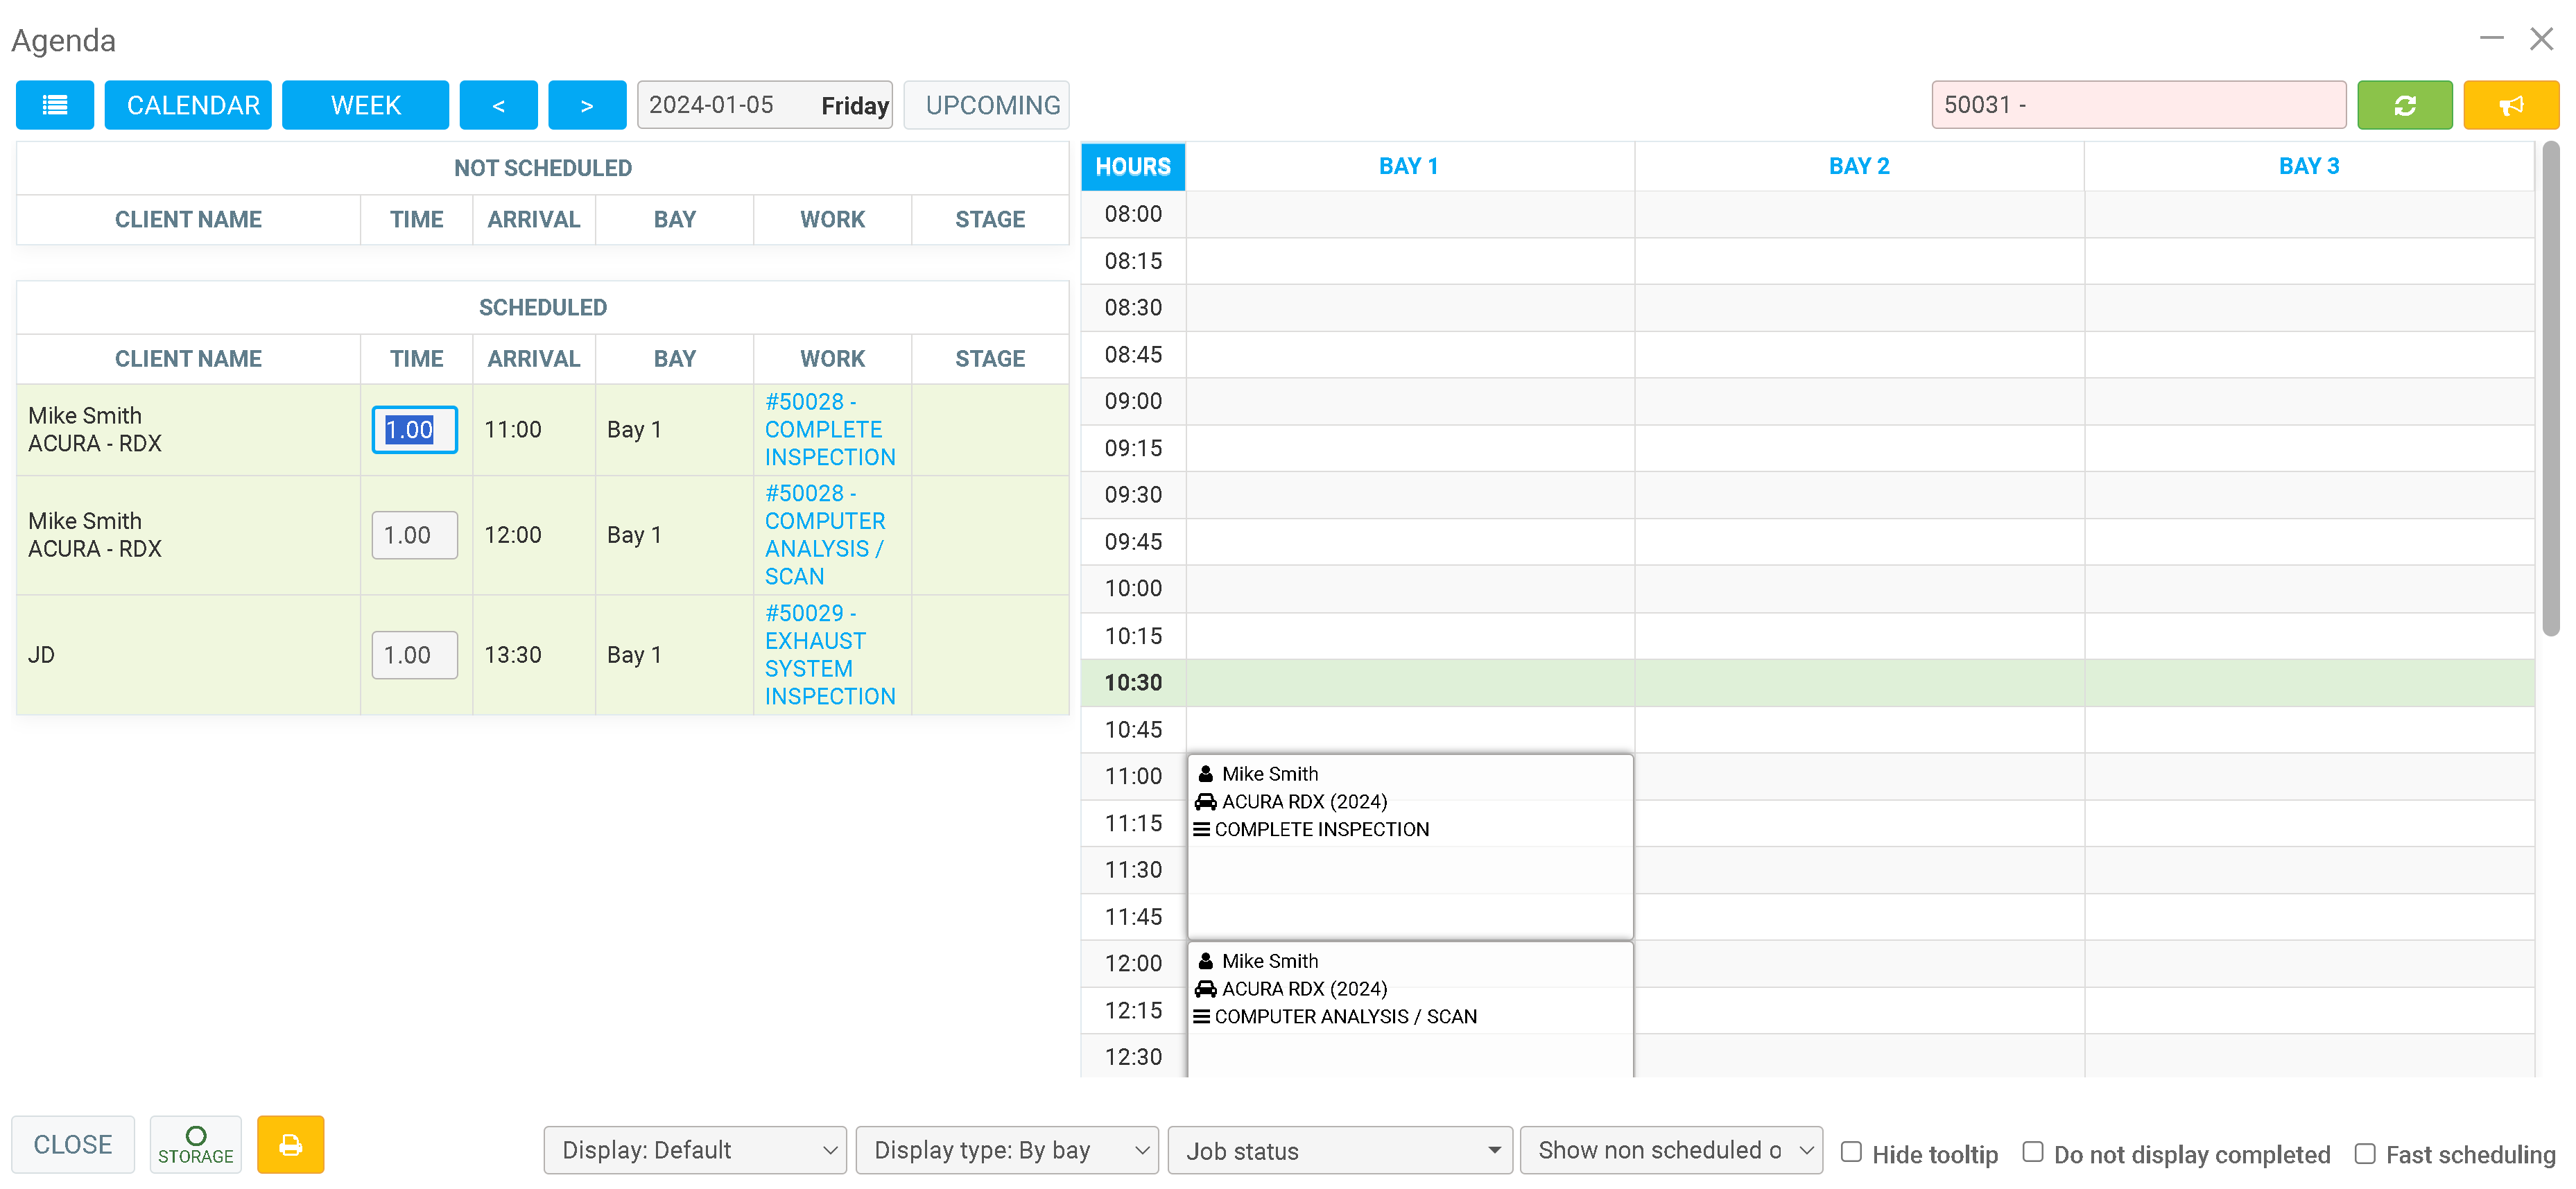2576x1189 pixels.
Task: Click the list view icon button
Action: coord(54,105)
